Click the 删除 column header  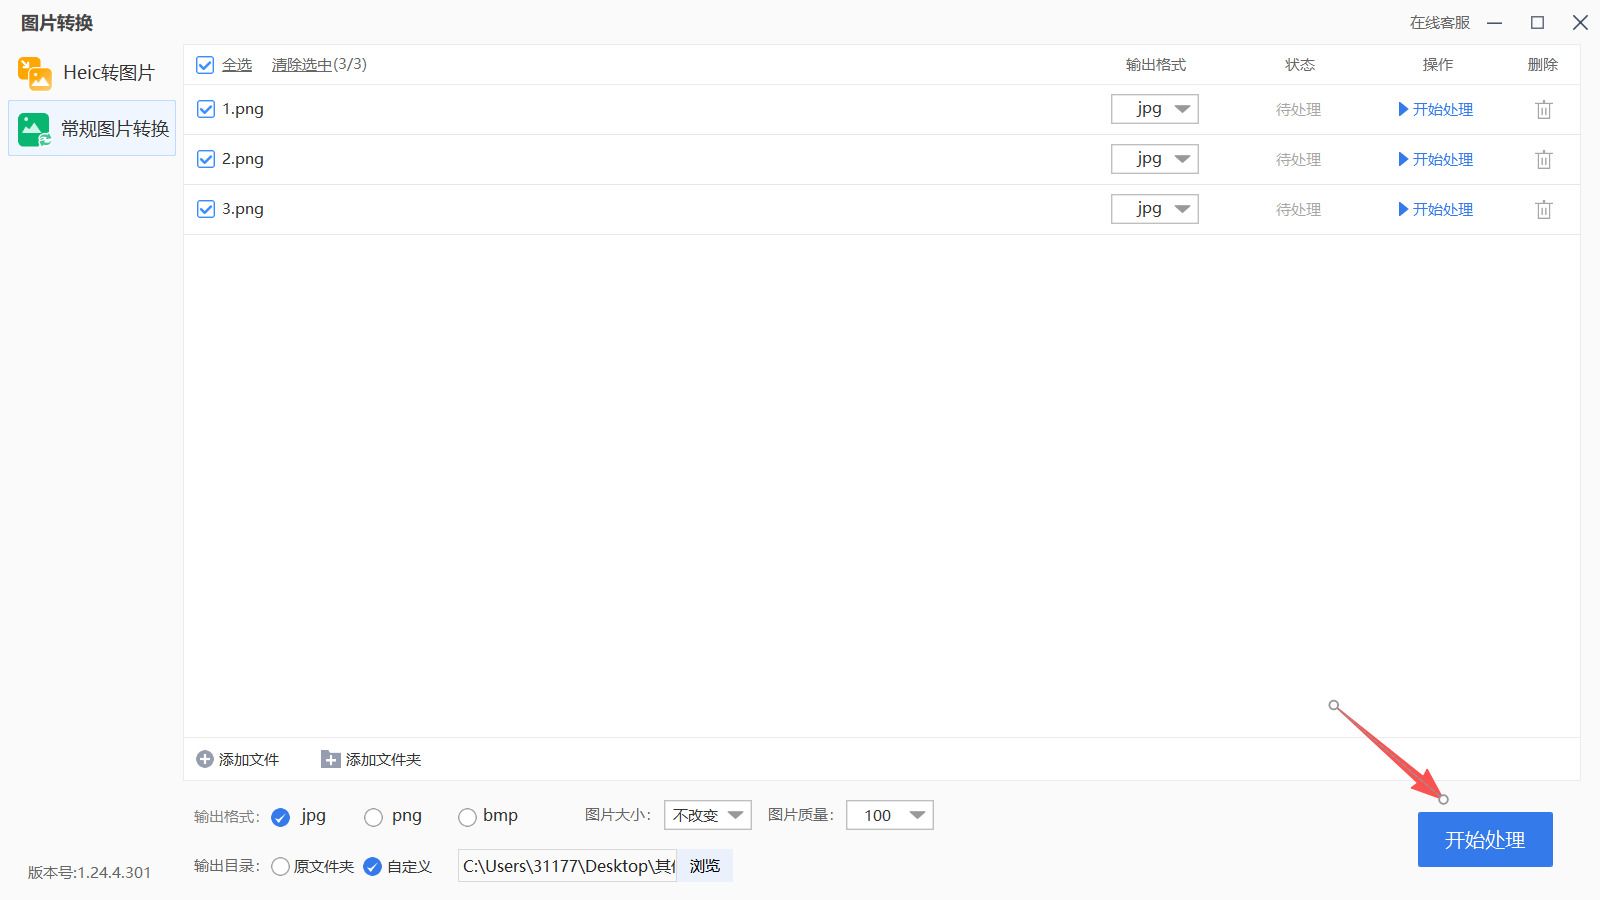coord(1543,65)
